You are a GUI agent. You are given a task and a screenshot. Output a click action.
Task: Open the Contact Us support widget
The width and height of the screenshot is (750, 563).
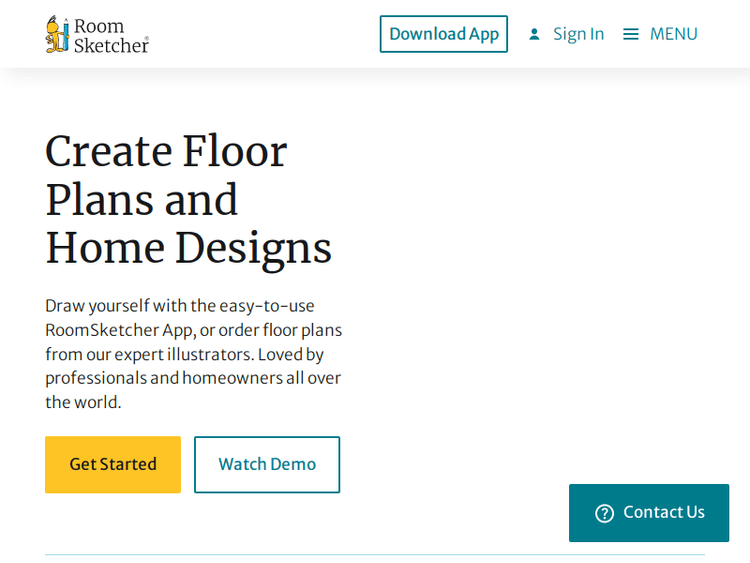pyautogui.click(x=649, y=513)
